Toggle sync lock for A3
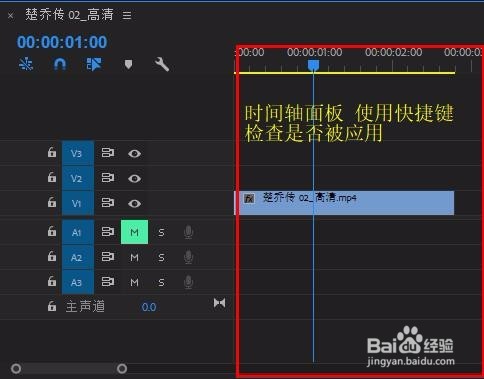484x379 pixels. [108, 282]
